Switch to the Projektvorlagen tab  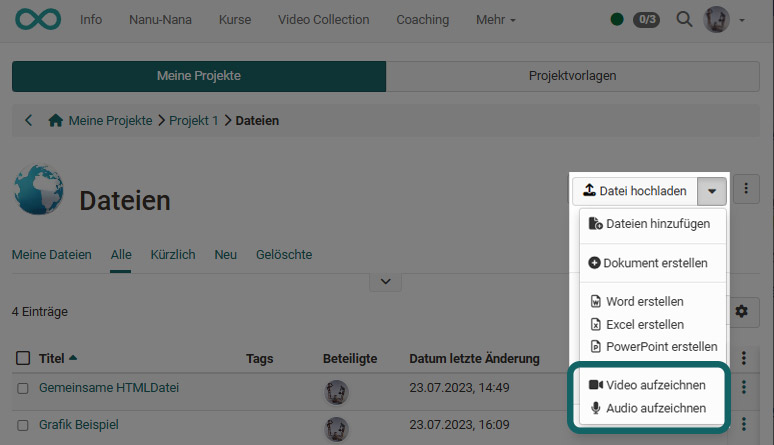pos(572,76)
